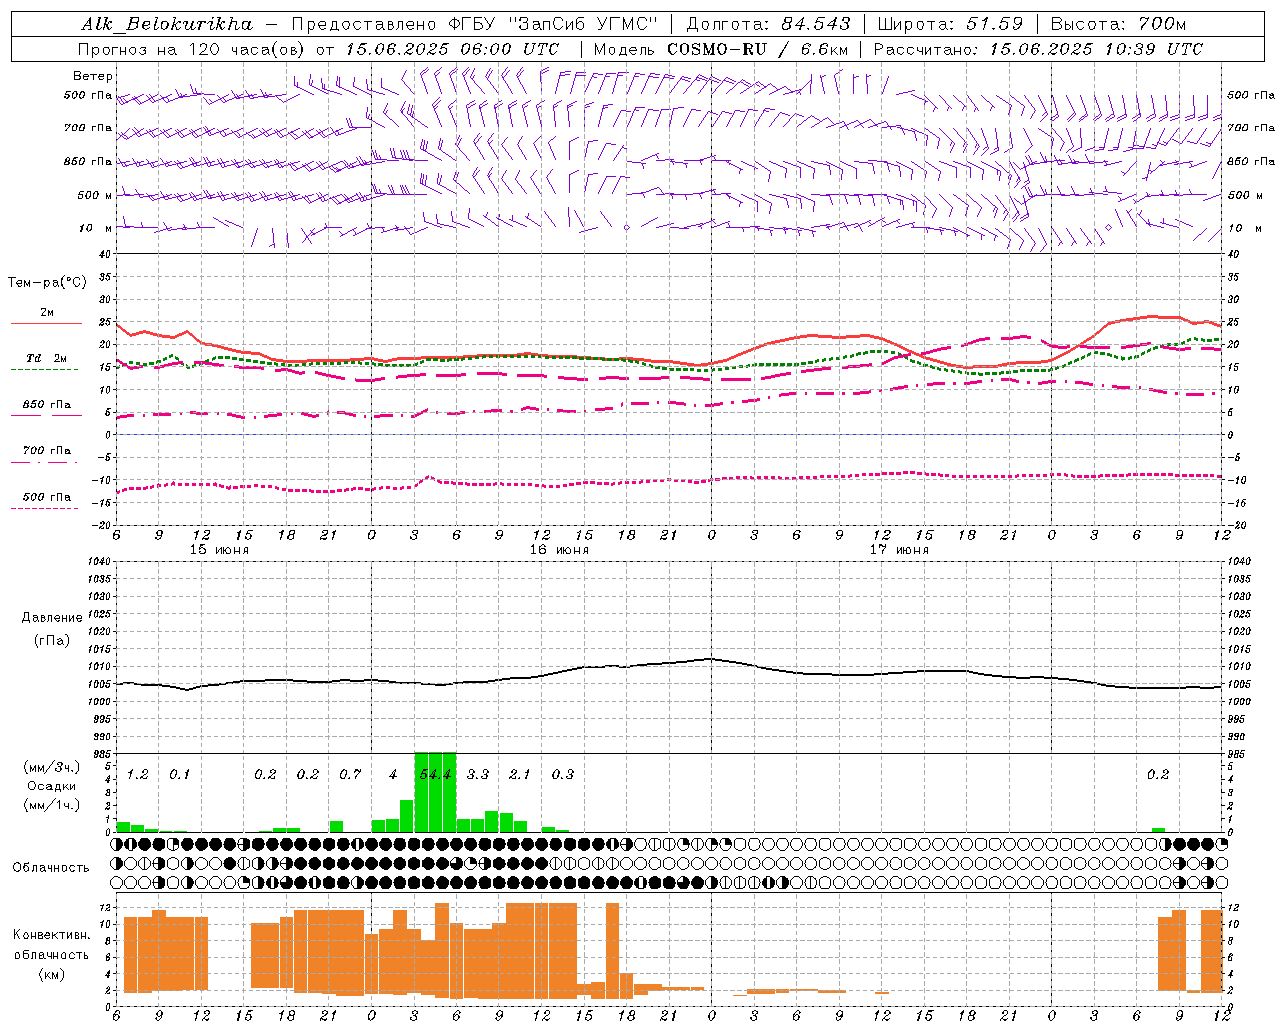Select the 'Широта: 51.59' header field
The height and width of the screenshot is (1024, 1280).
click(950, 24)
